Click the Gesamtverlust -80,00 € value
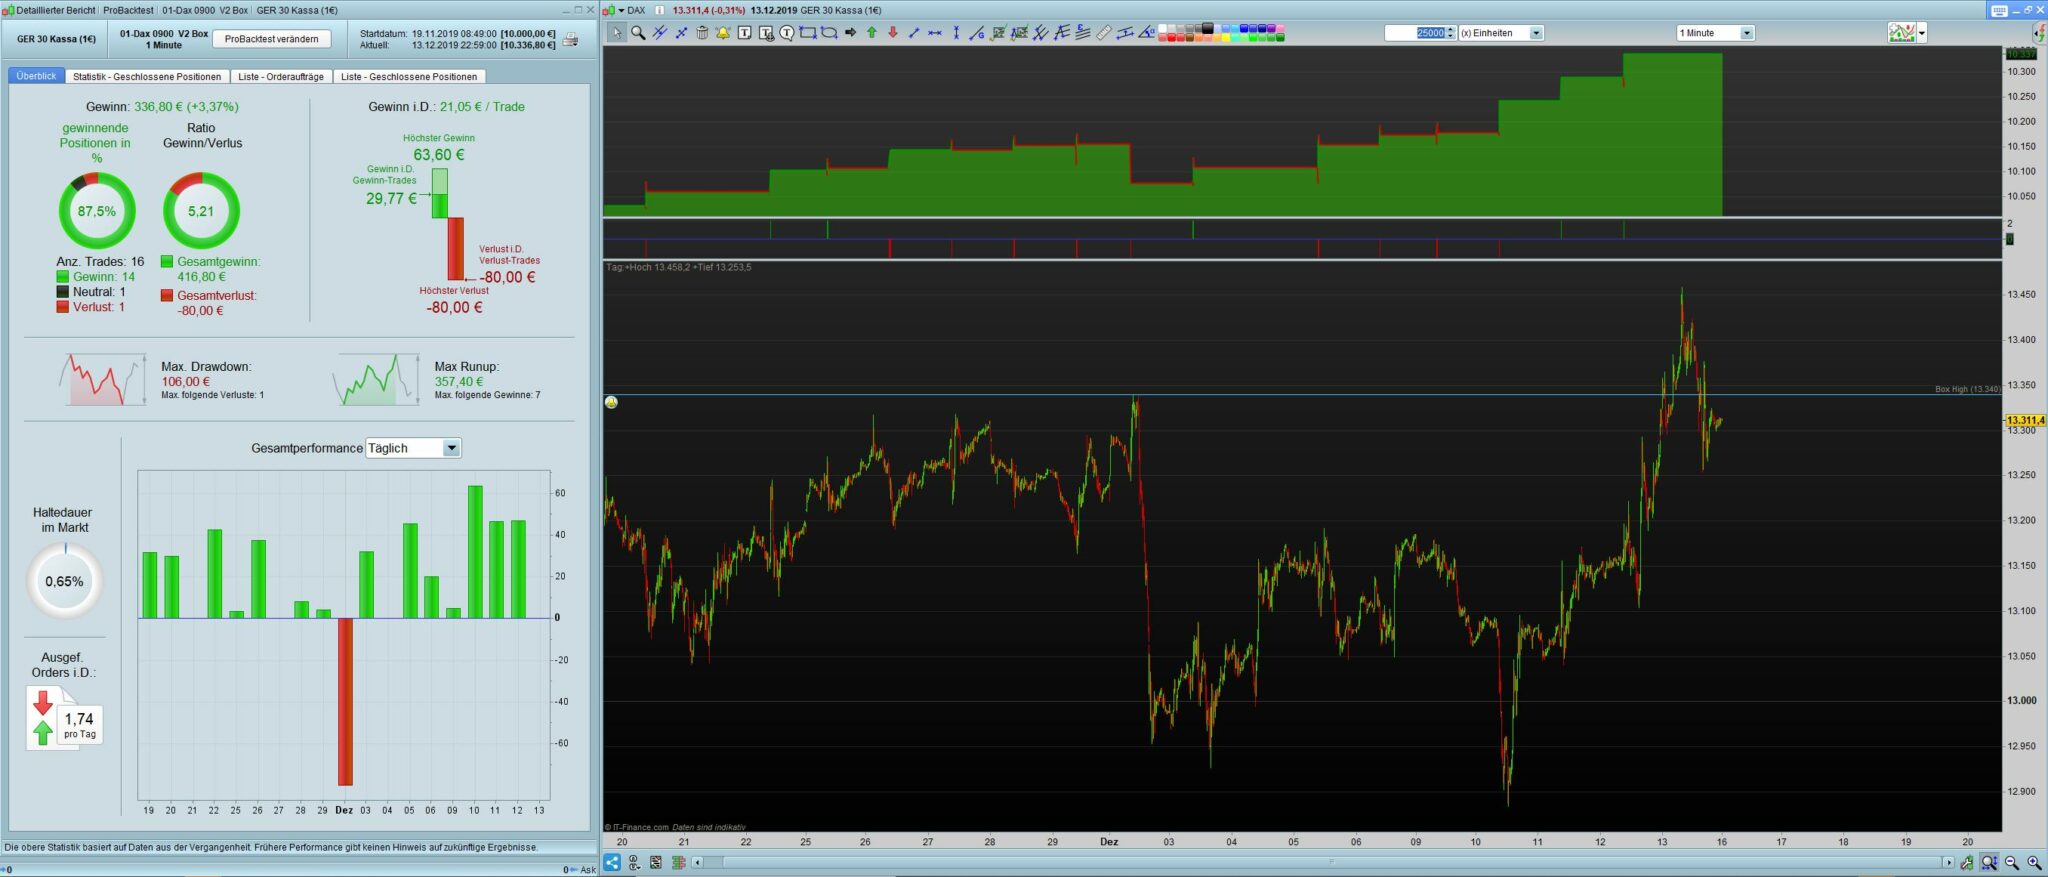 pos(201,311)
